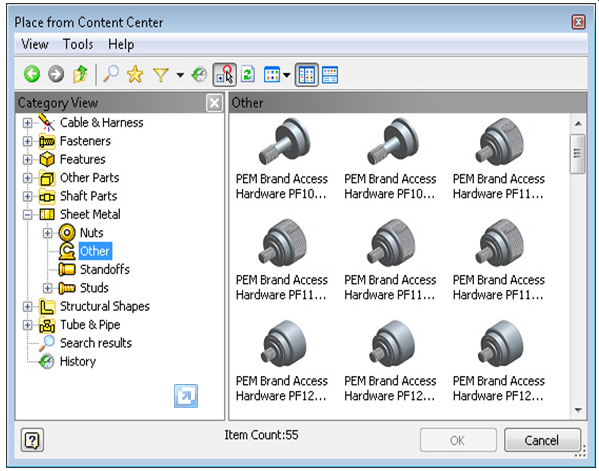Click the Cancel button
This screenshot has width=599, height=471.
542,440
